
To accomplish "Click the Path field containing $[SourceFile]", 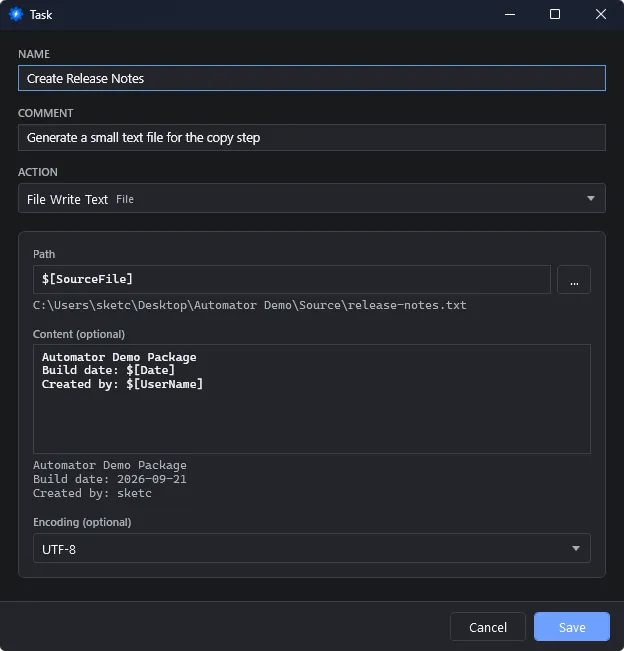I will pos(292,279).
